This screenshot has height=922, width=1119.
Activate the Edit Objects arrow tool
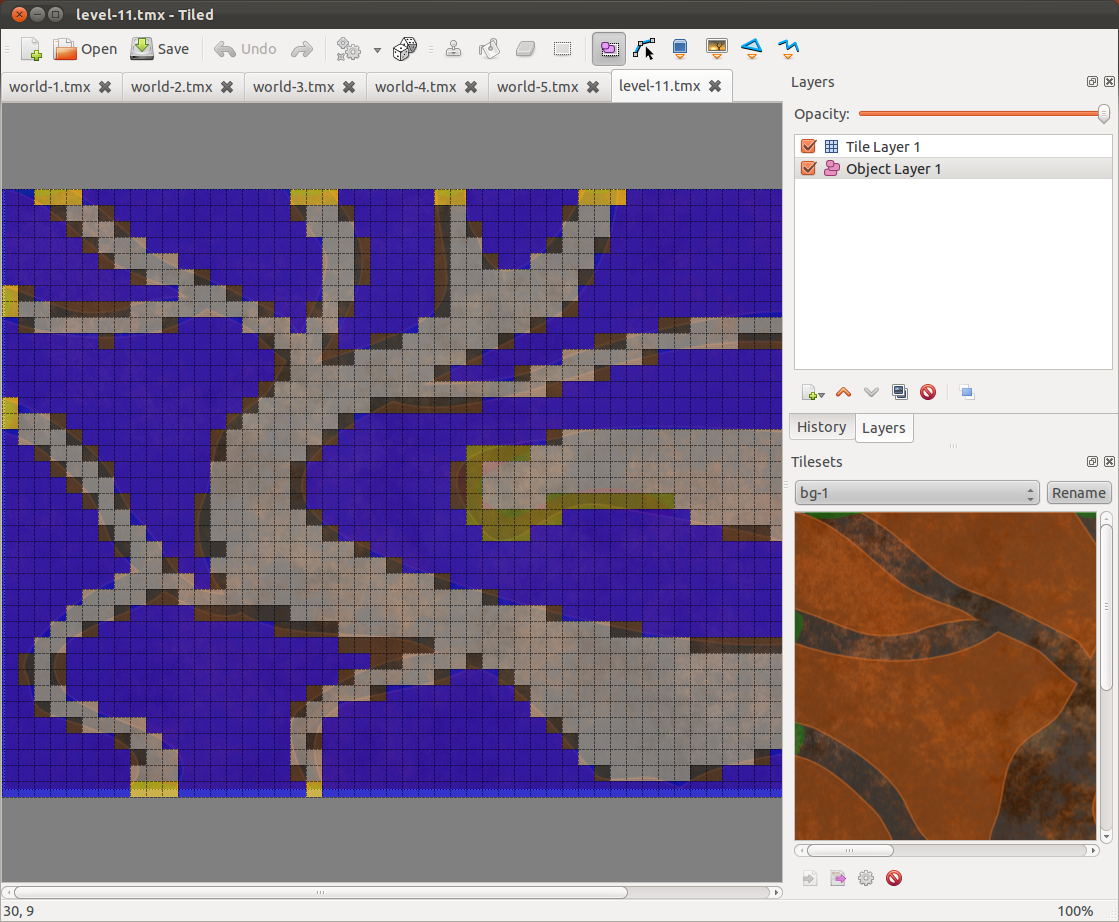644,48
